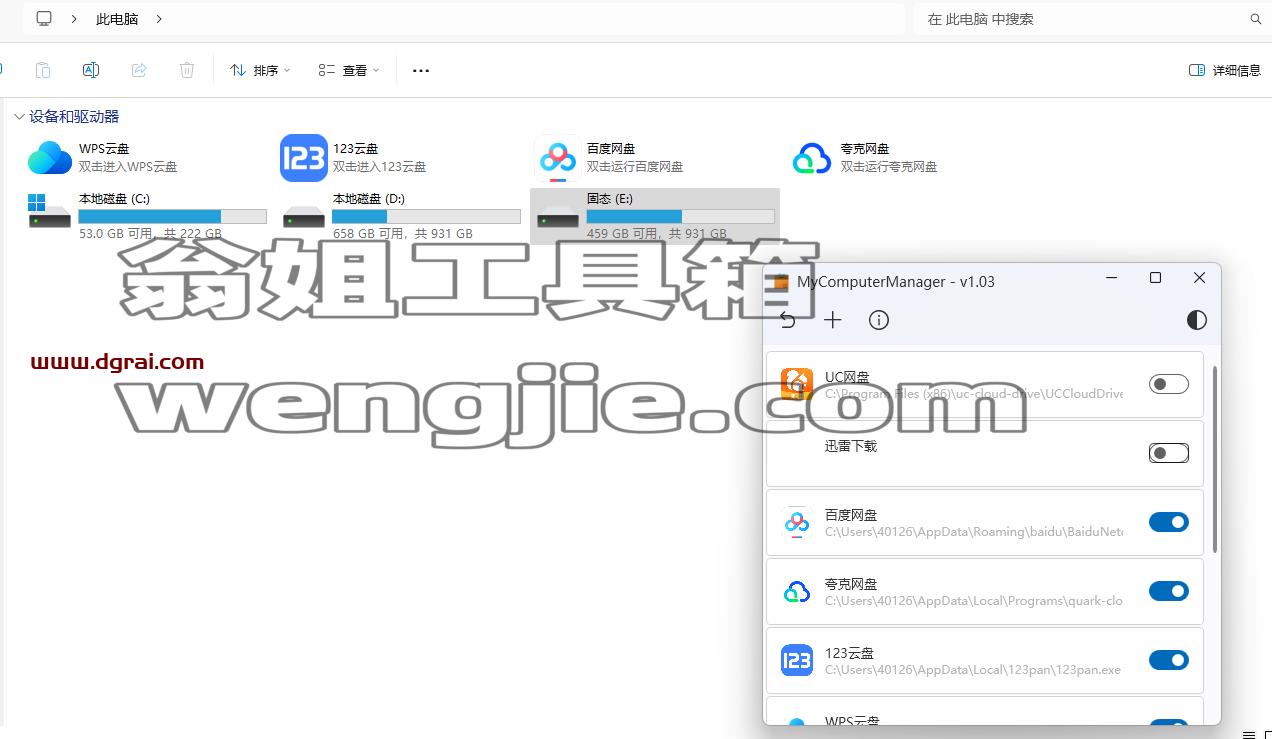This screenshot has width=1272, height=739.
Task: Enable the 迅雷下载 toggle switch
Action: [1169, 453]
